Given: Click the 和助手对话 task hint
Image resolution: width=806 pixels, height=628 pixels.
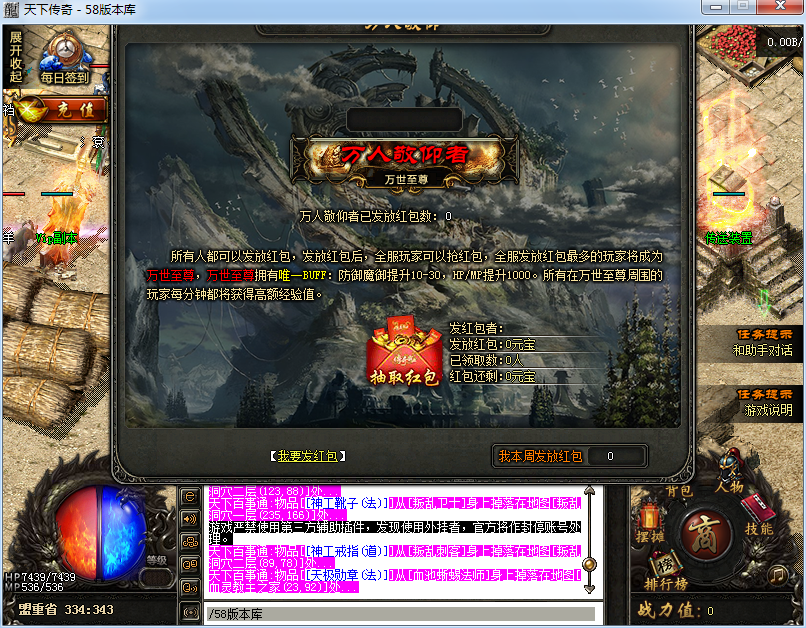Looking at the screenshot, I should (762, 350).
